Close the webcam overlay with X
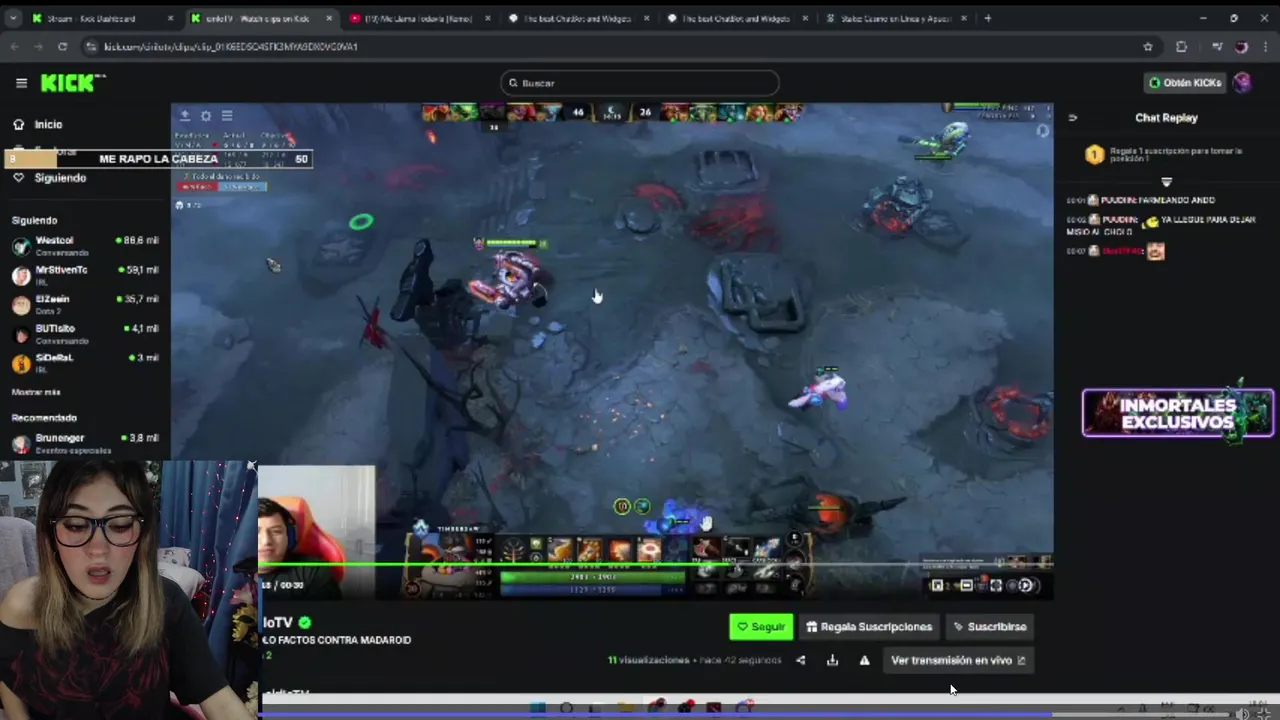This screenshot has height=720, width=1280. pos(252,466)
